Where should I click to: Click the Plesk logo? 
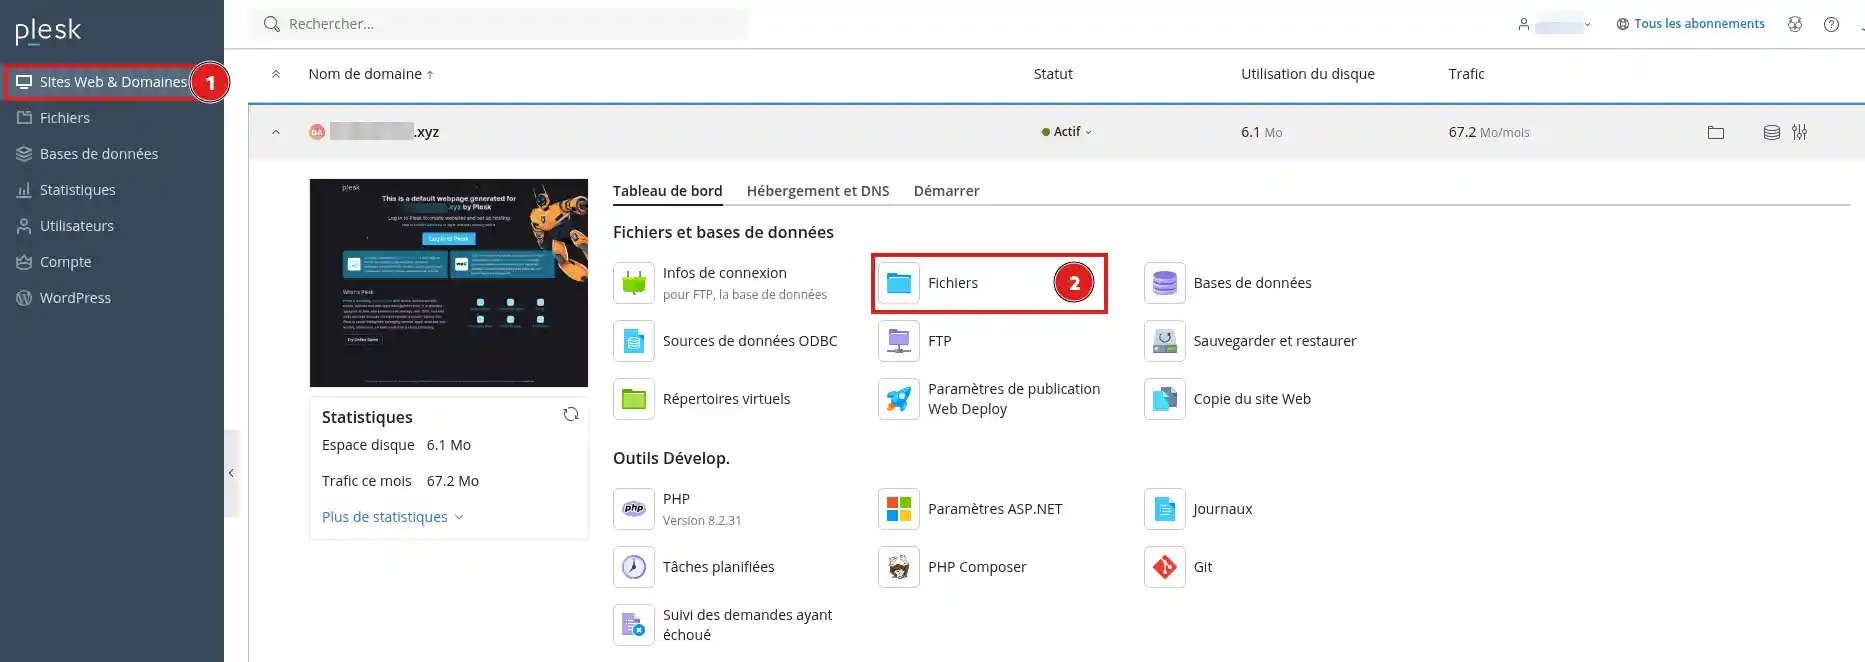48,31
